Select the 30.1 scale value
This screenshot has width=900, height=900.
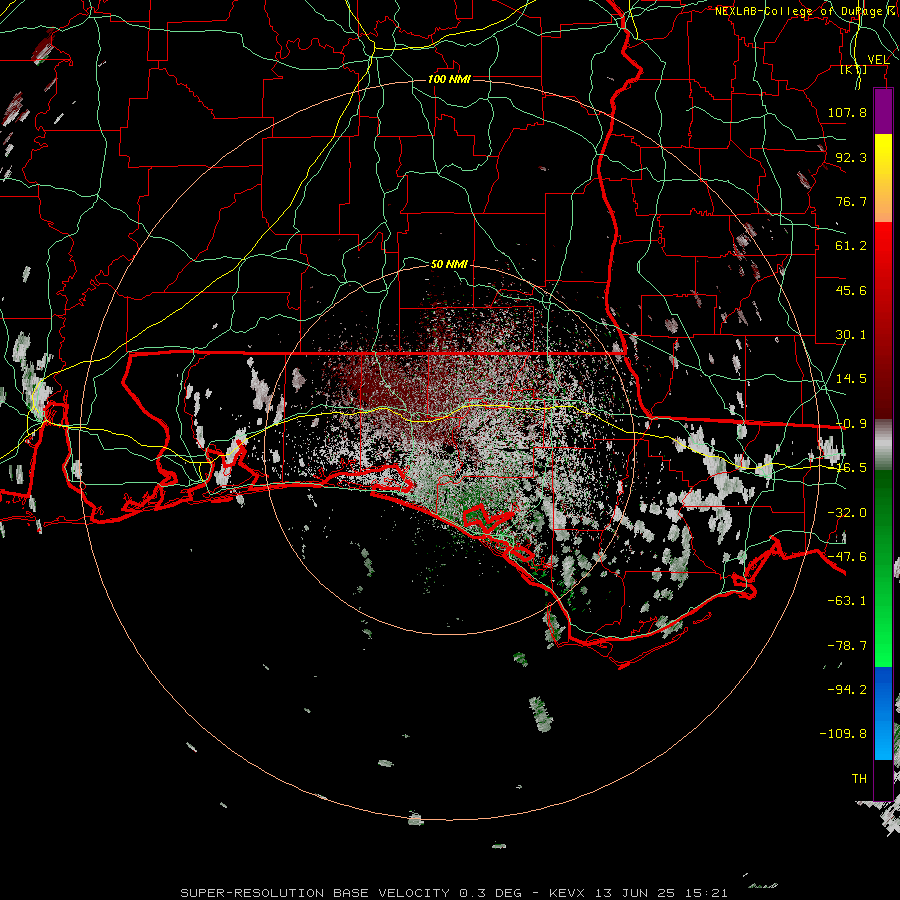851,335
